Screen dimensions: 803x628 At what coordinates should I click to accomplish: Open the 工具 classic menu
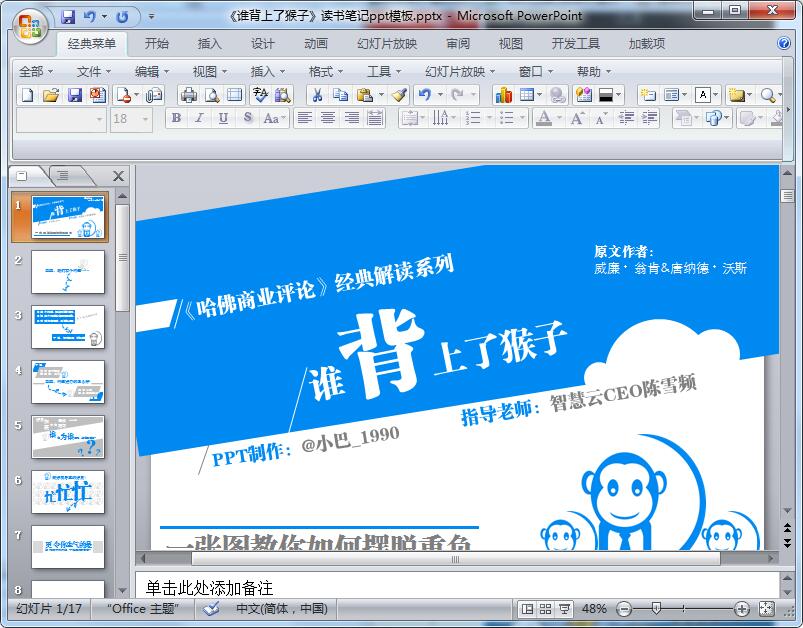[x=384, y=72]
